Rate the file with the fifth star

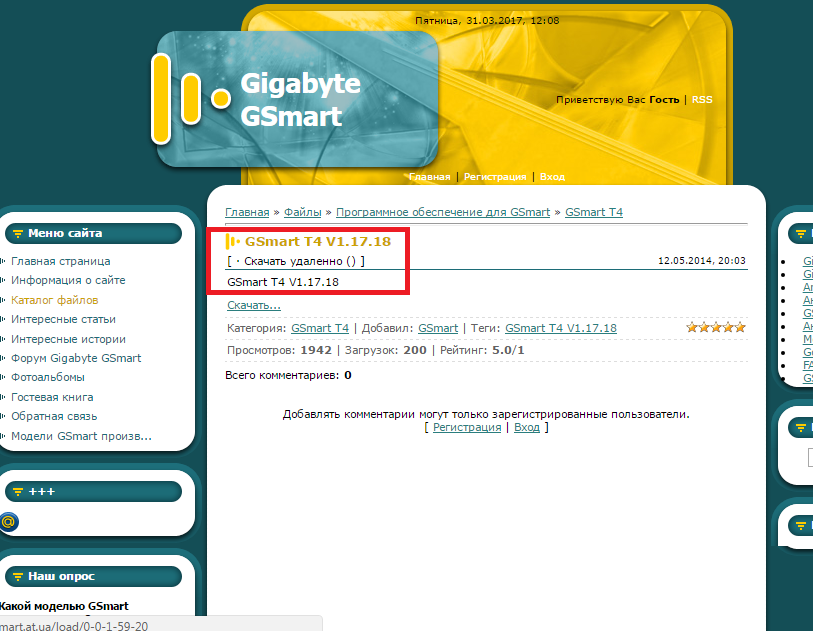[x=740, y=327]
